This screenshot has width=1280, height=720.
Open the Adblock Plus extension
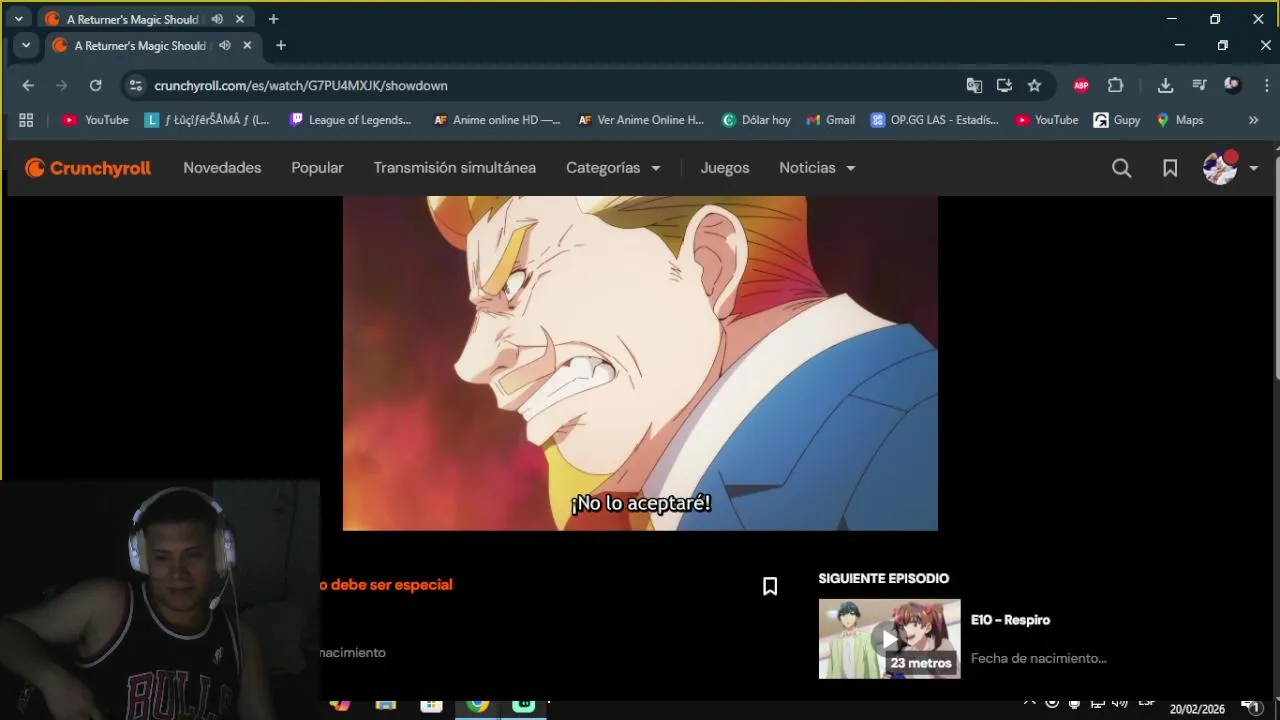(1081, 86)
